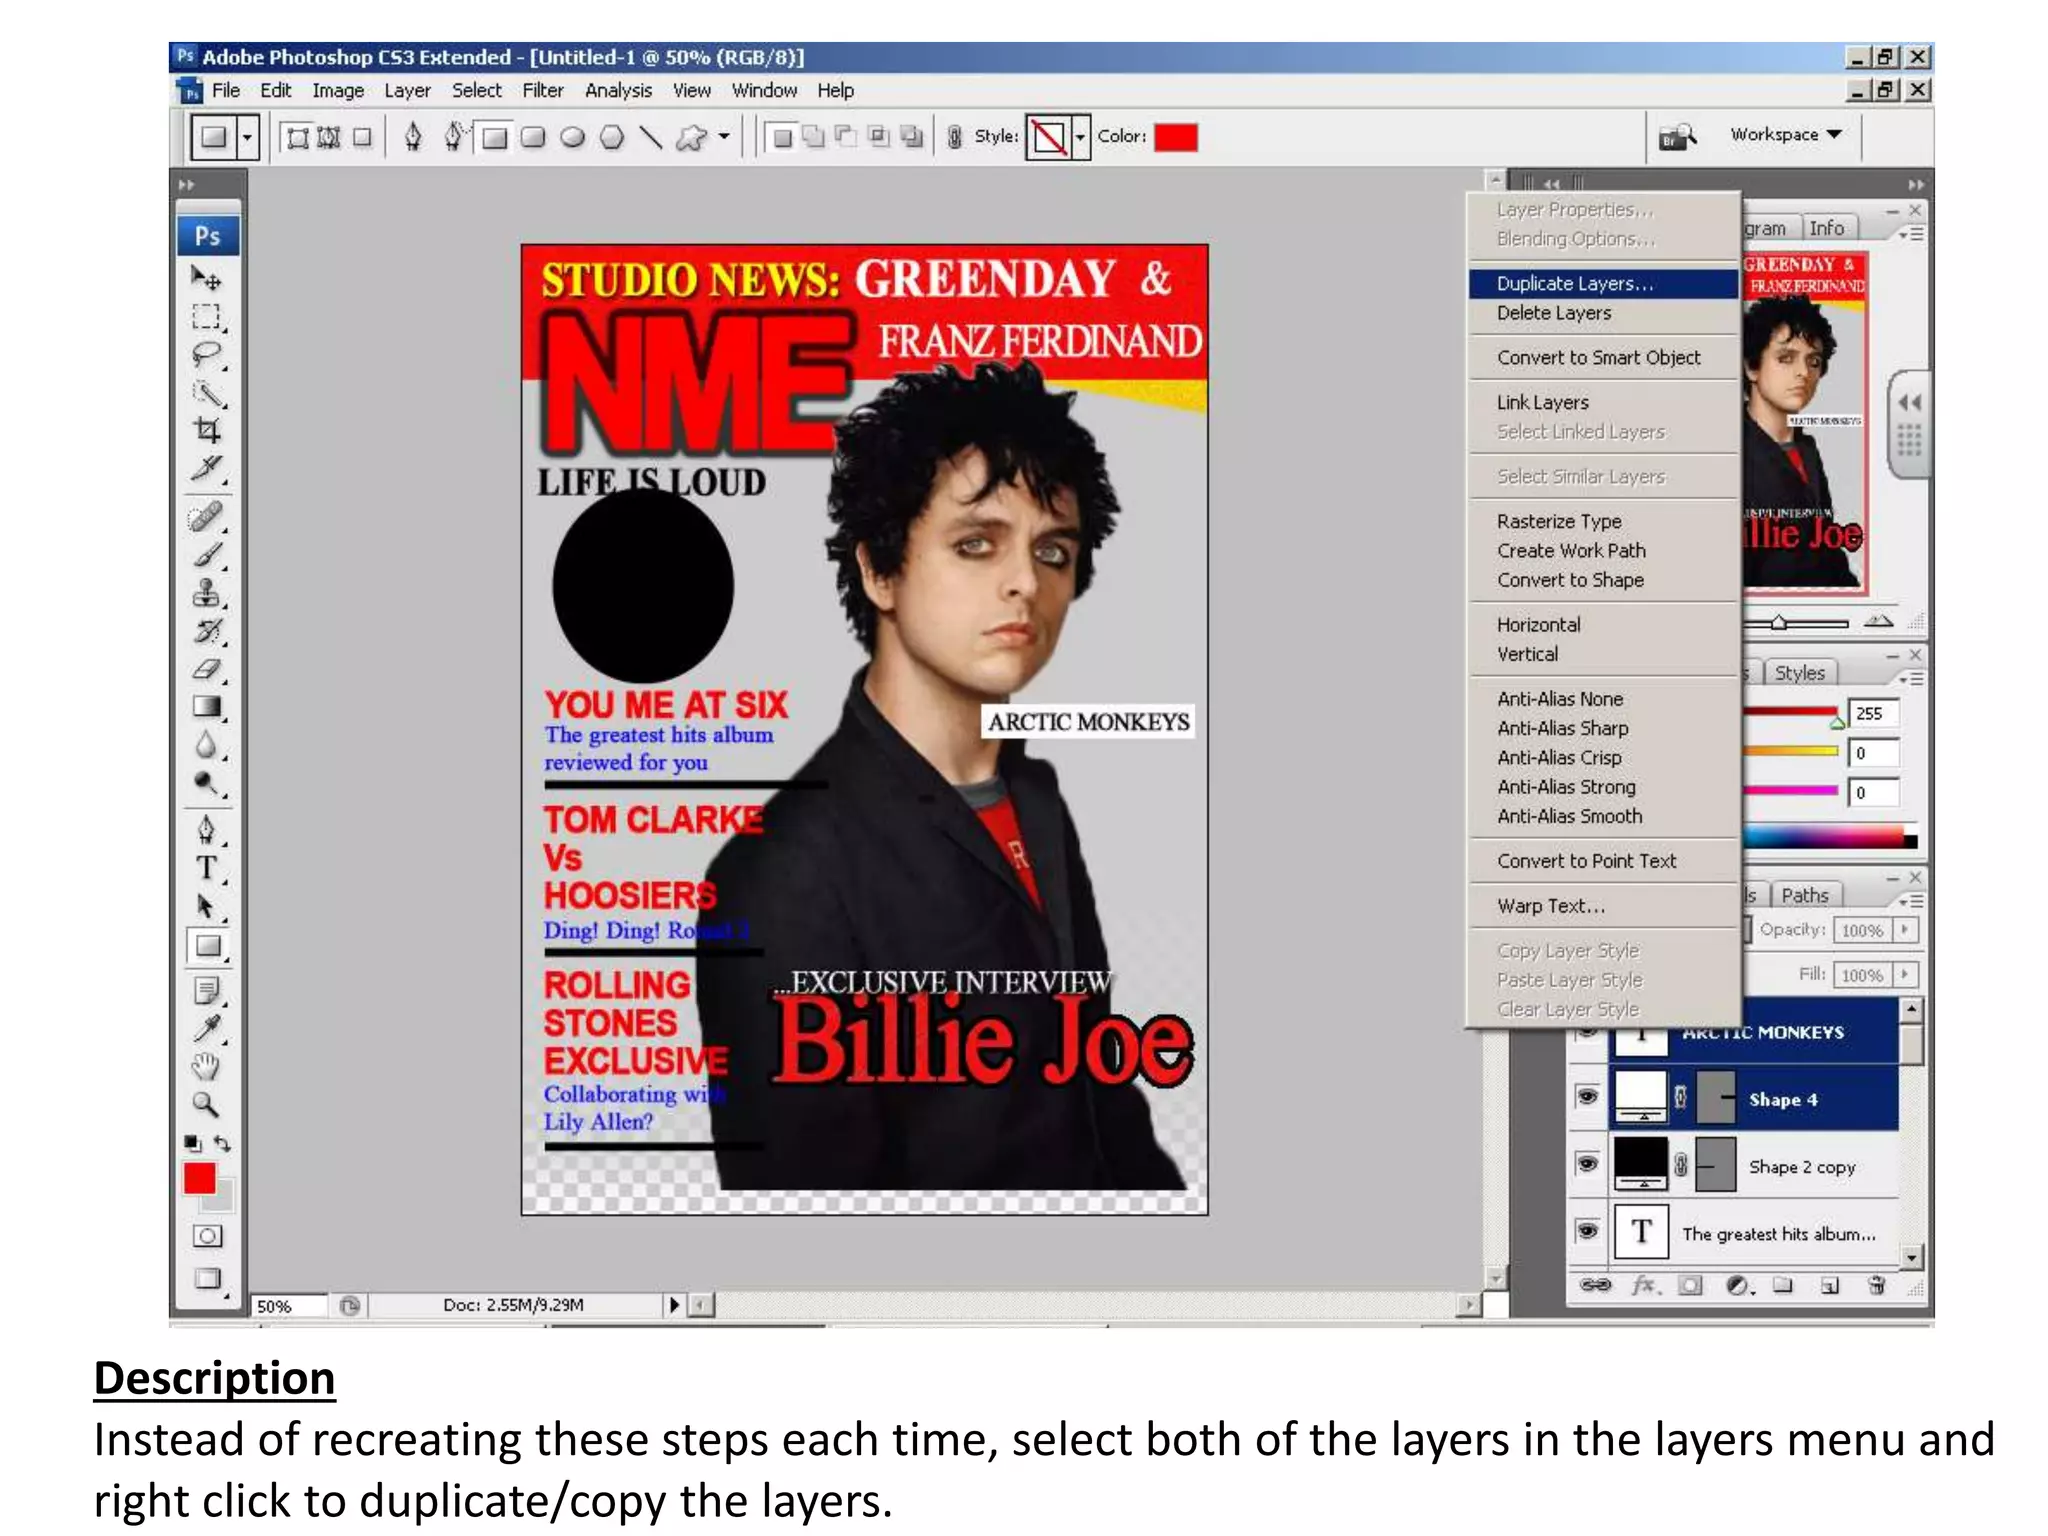Open the Workspace dropdown
The image size is (2048, 1536).
[1785, 134]
